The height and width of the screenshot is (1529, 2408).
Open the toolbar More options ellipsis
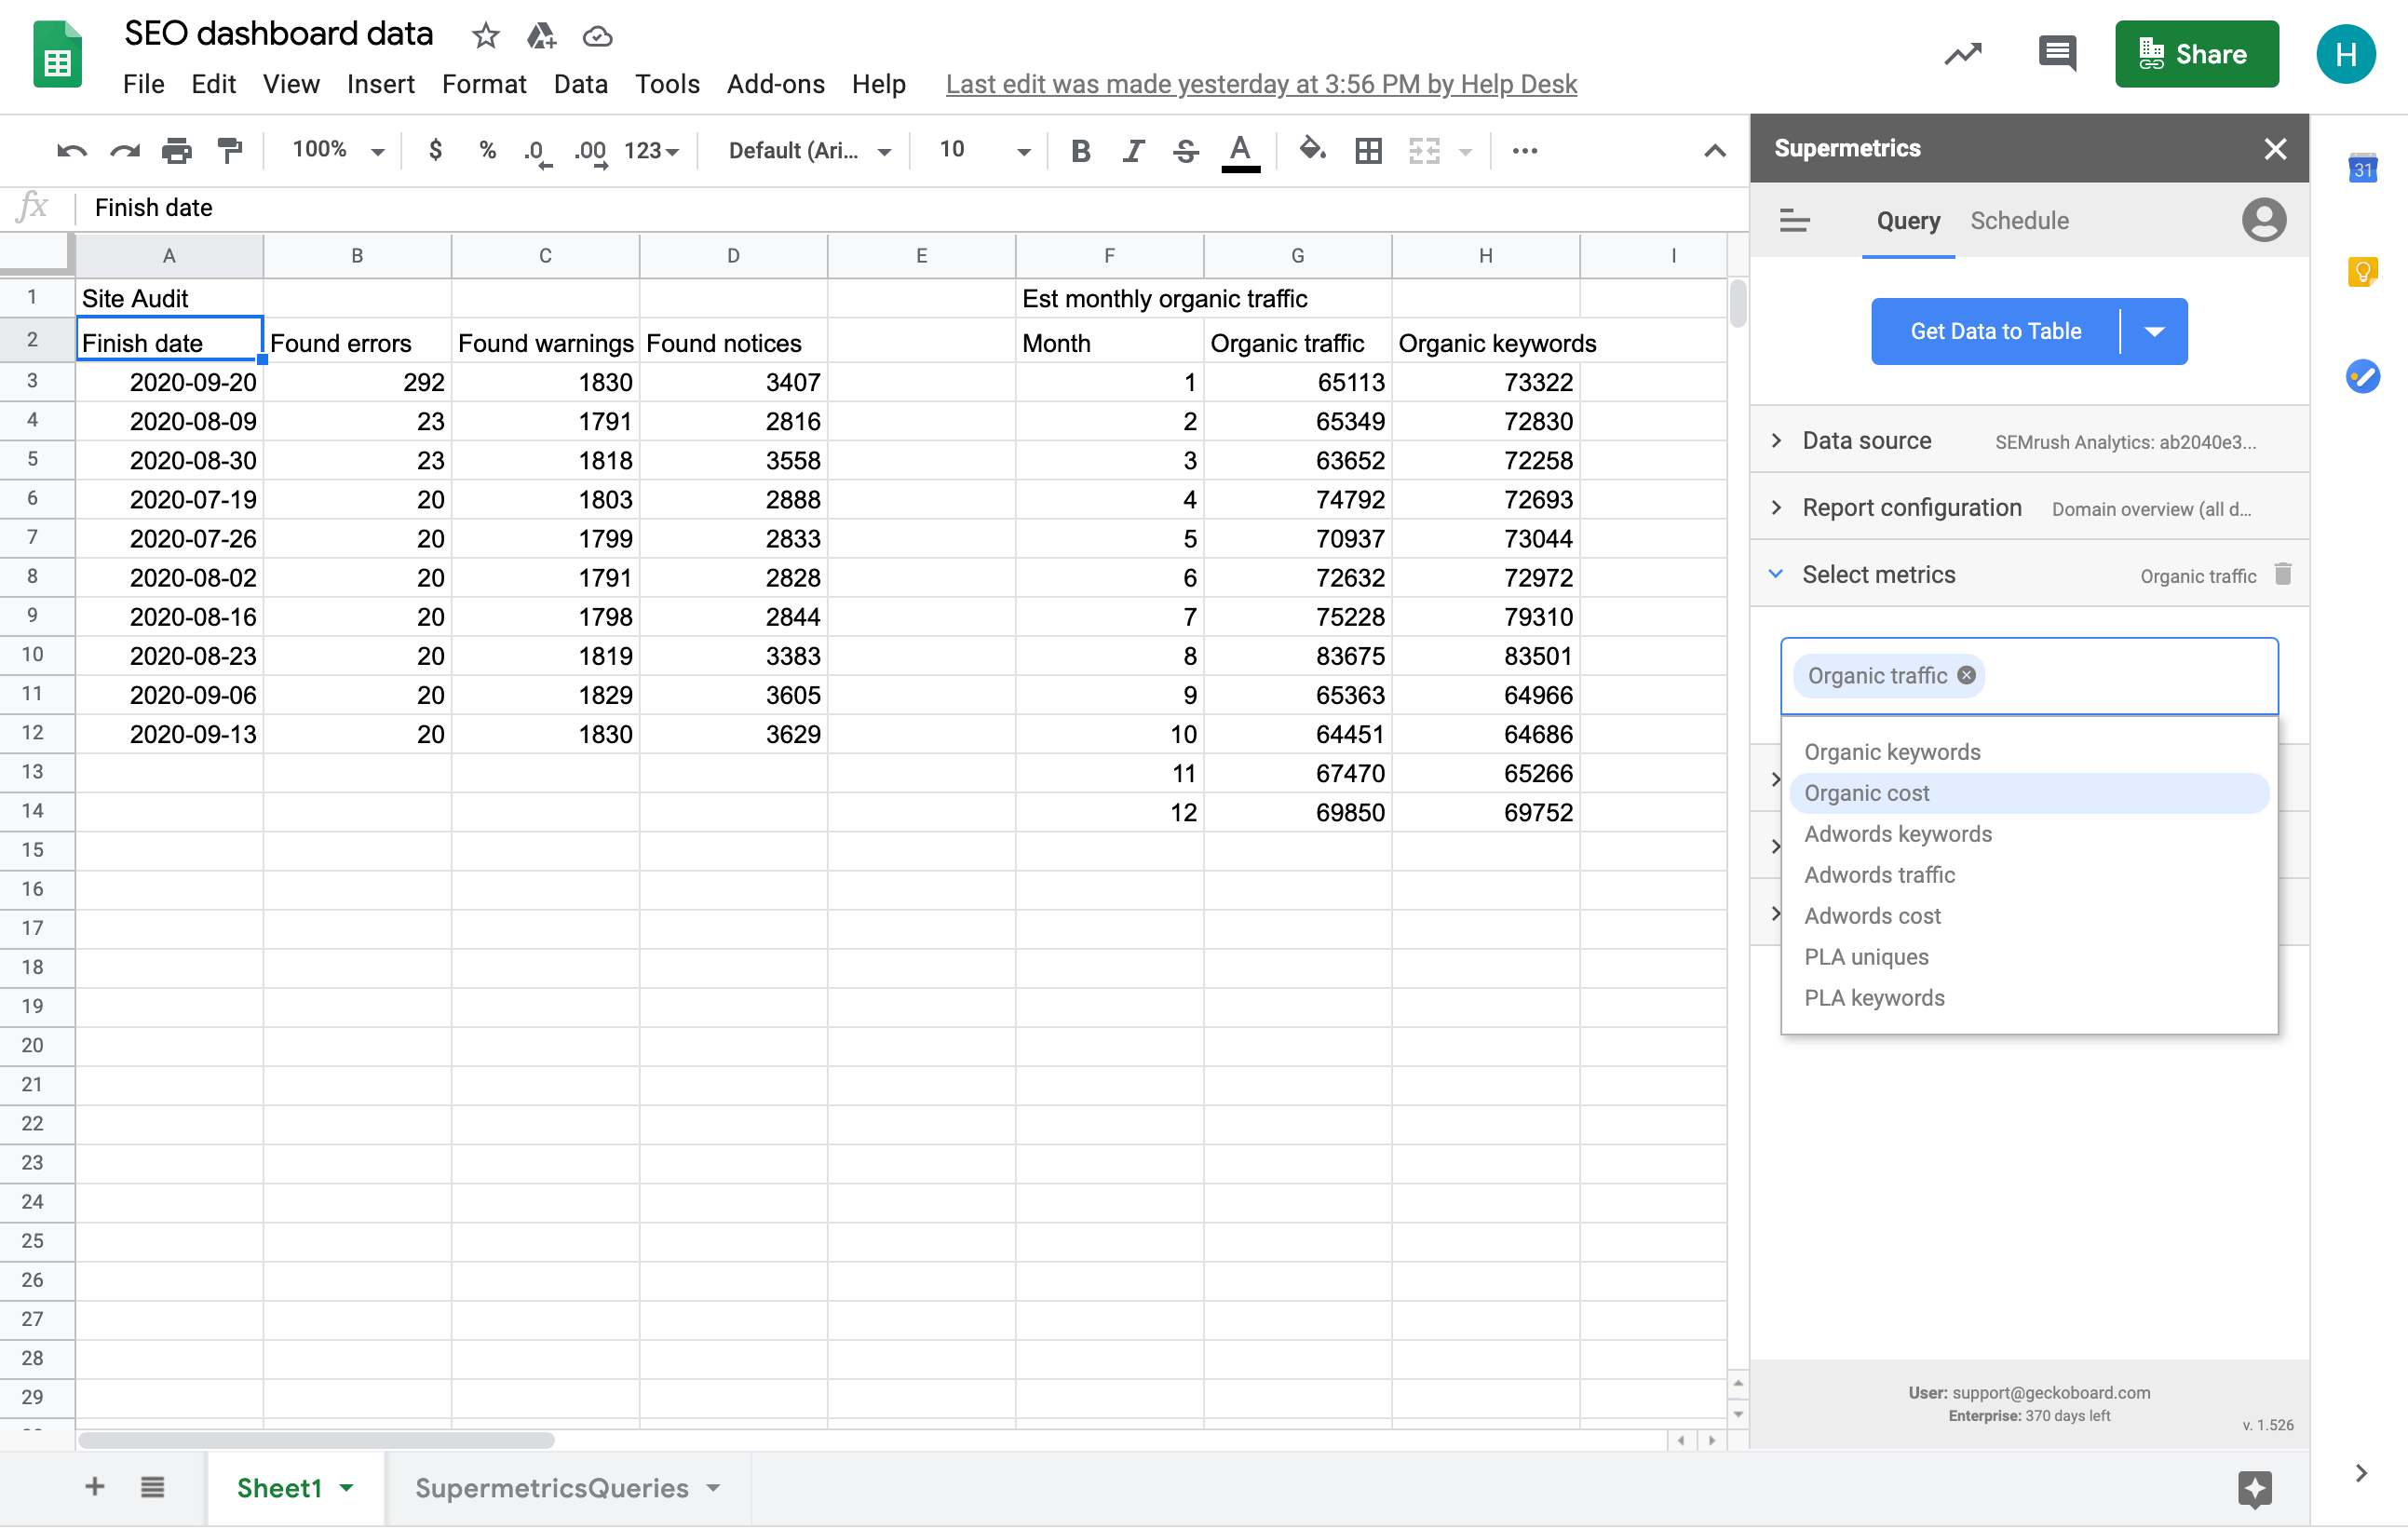coord(1524,151)
